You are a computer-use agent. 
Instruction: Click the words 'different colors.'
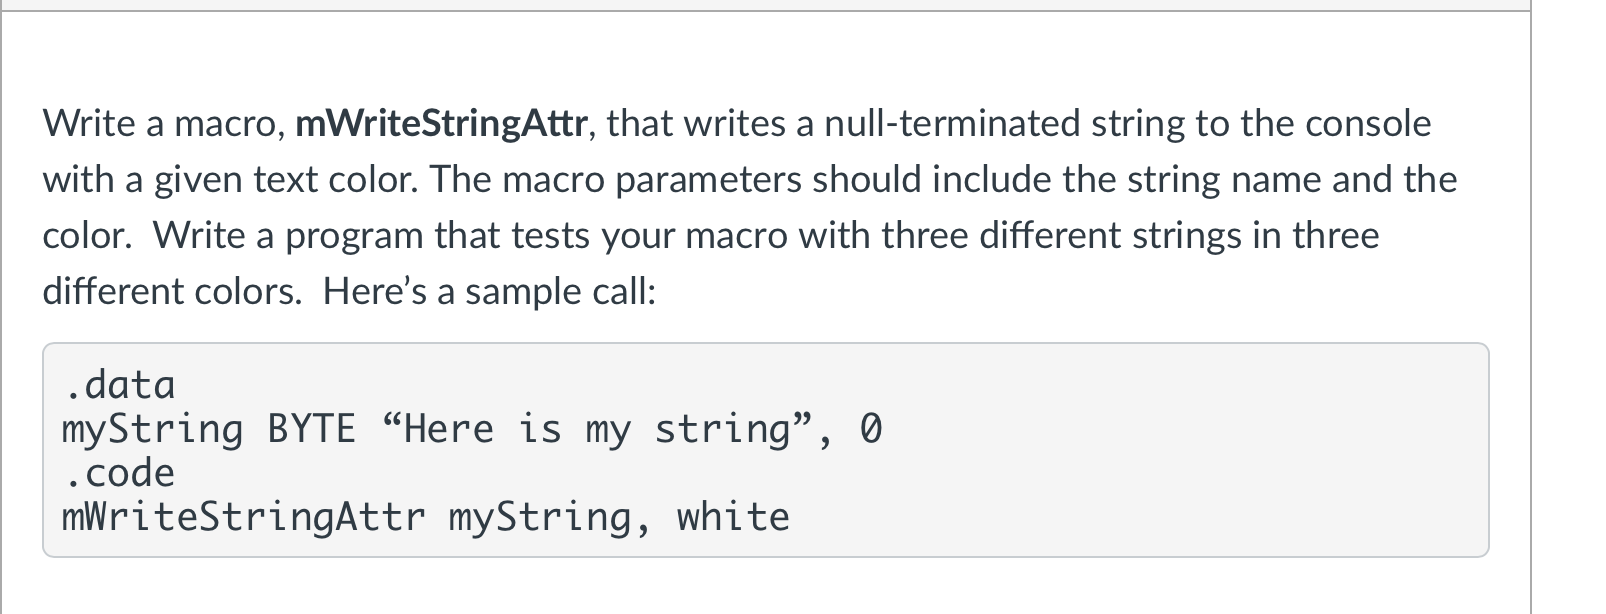(x=172, y=292)
